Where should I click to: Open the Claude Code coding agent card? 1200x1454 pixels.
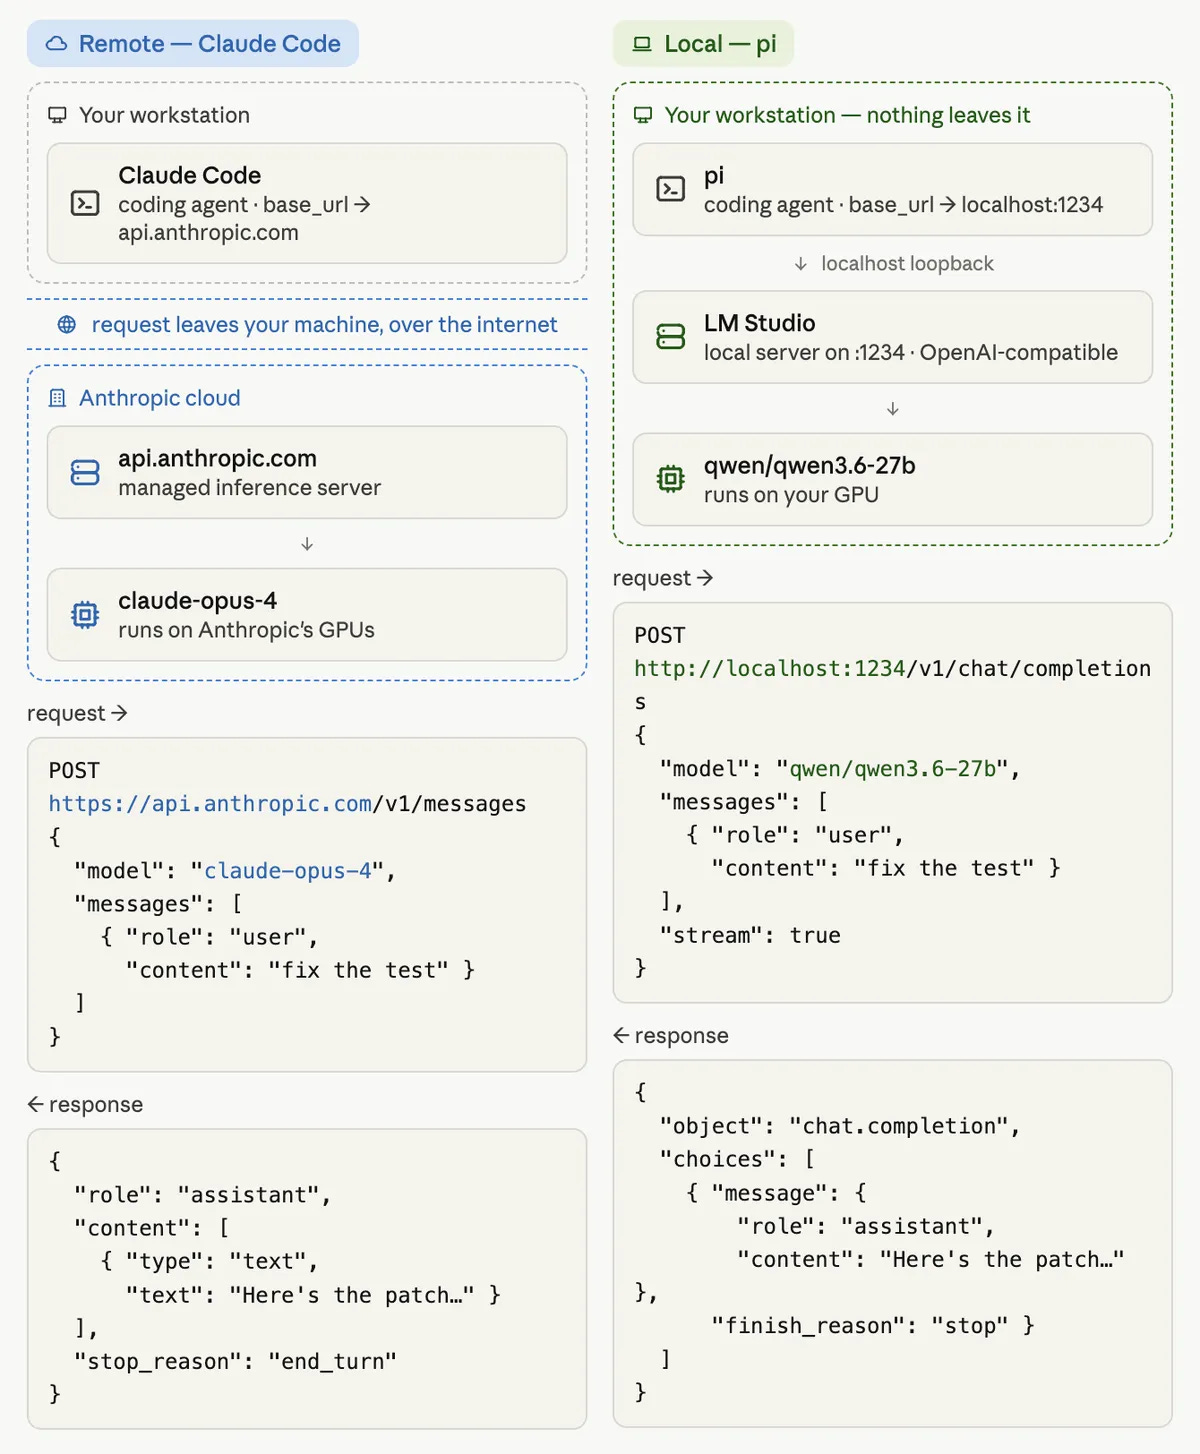click(307, 203)
